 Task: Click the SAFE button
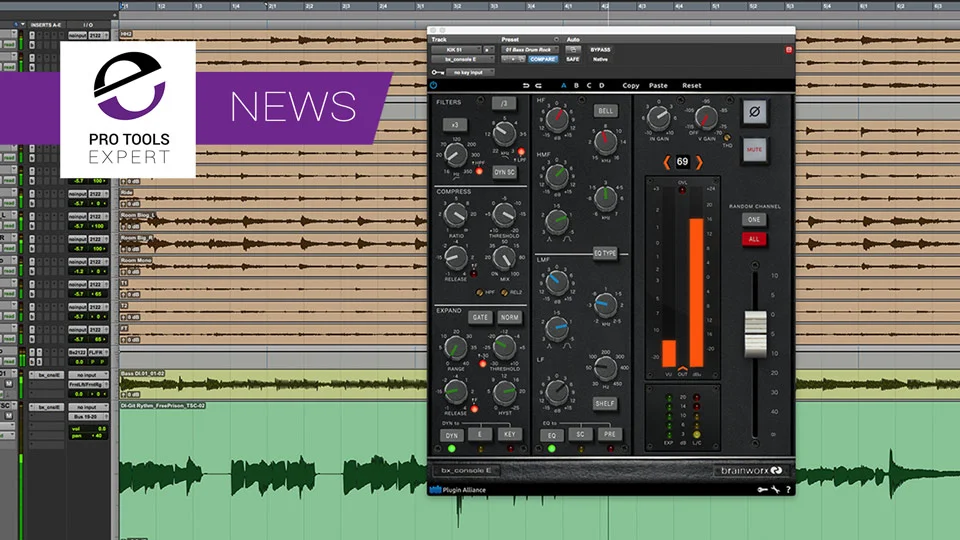coord(572,59)
